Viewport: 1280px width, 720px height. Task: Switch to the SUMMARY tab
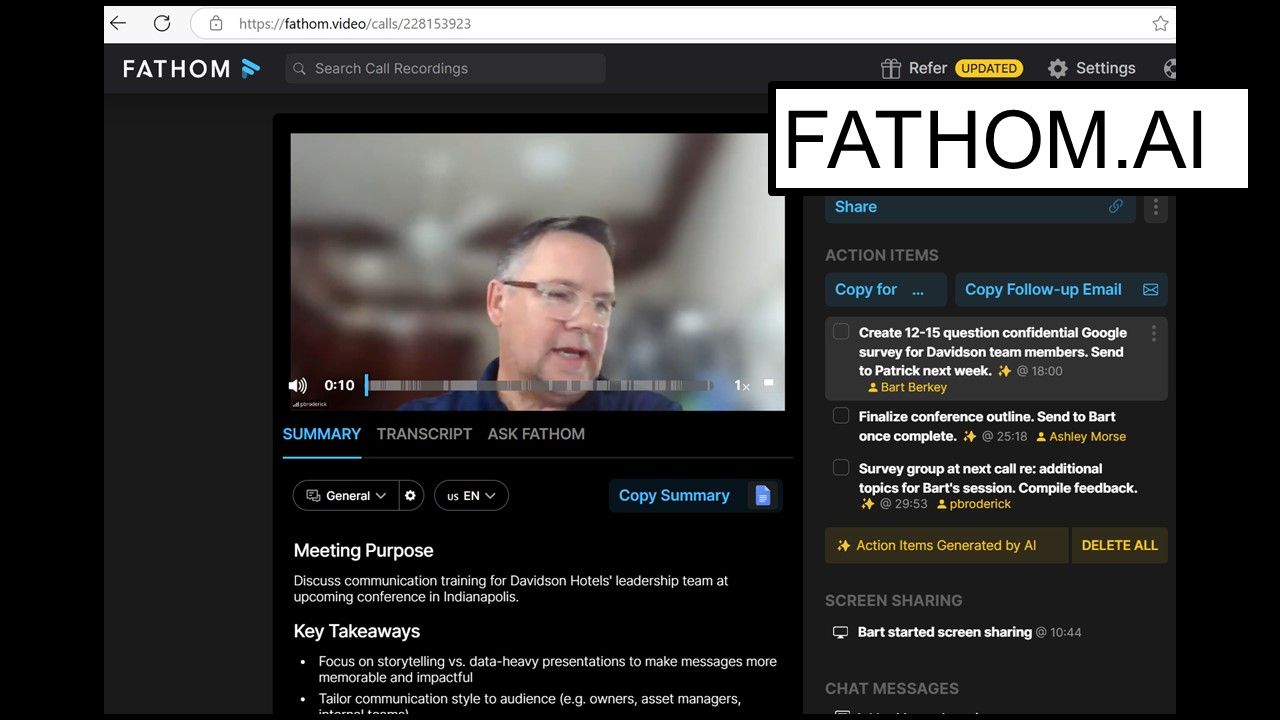coord(322,434)
